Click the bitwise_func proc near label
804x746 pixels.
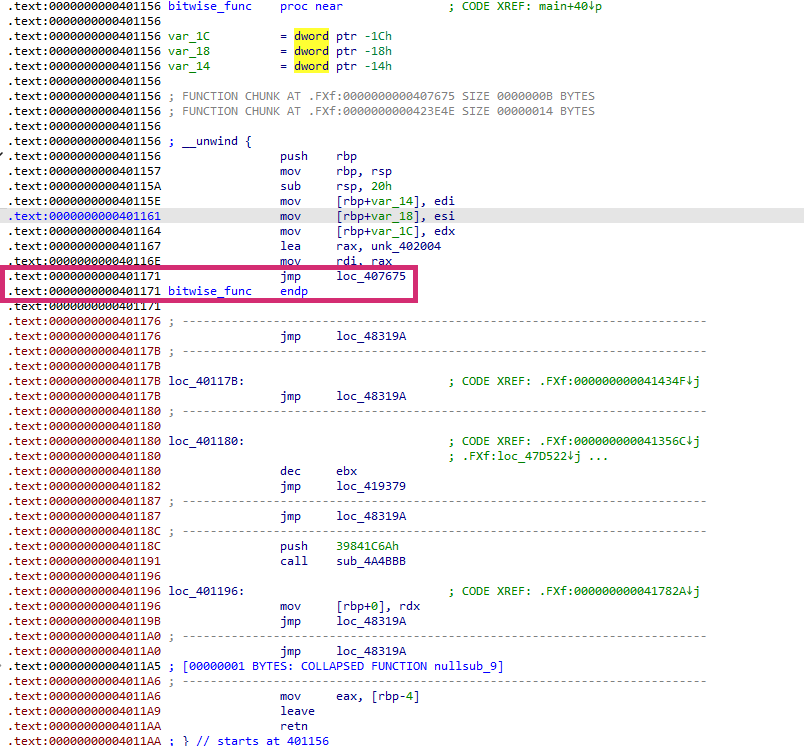point(255,7)
